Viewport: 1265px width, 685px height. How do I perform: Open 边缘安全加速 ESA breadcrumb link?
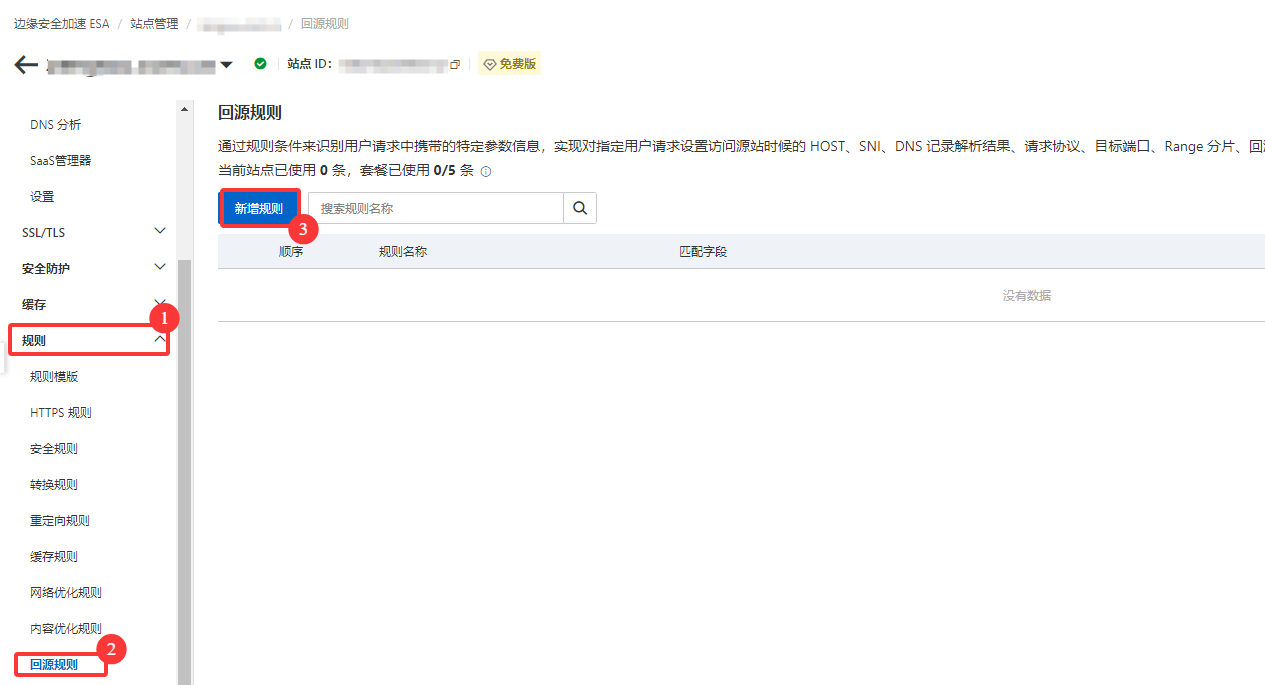(61, 23)
